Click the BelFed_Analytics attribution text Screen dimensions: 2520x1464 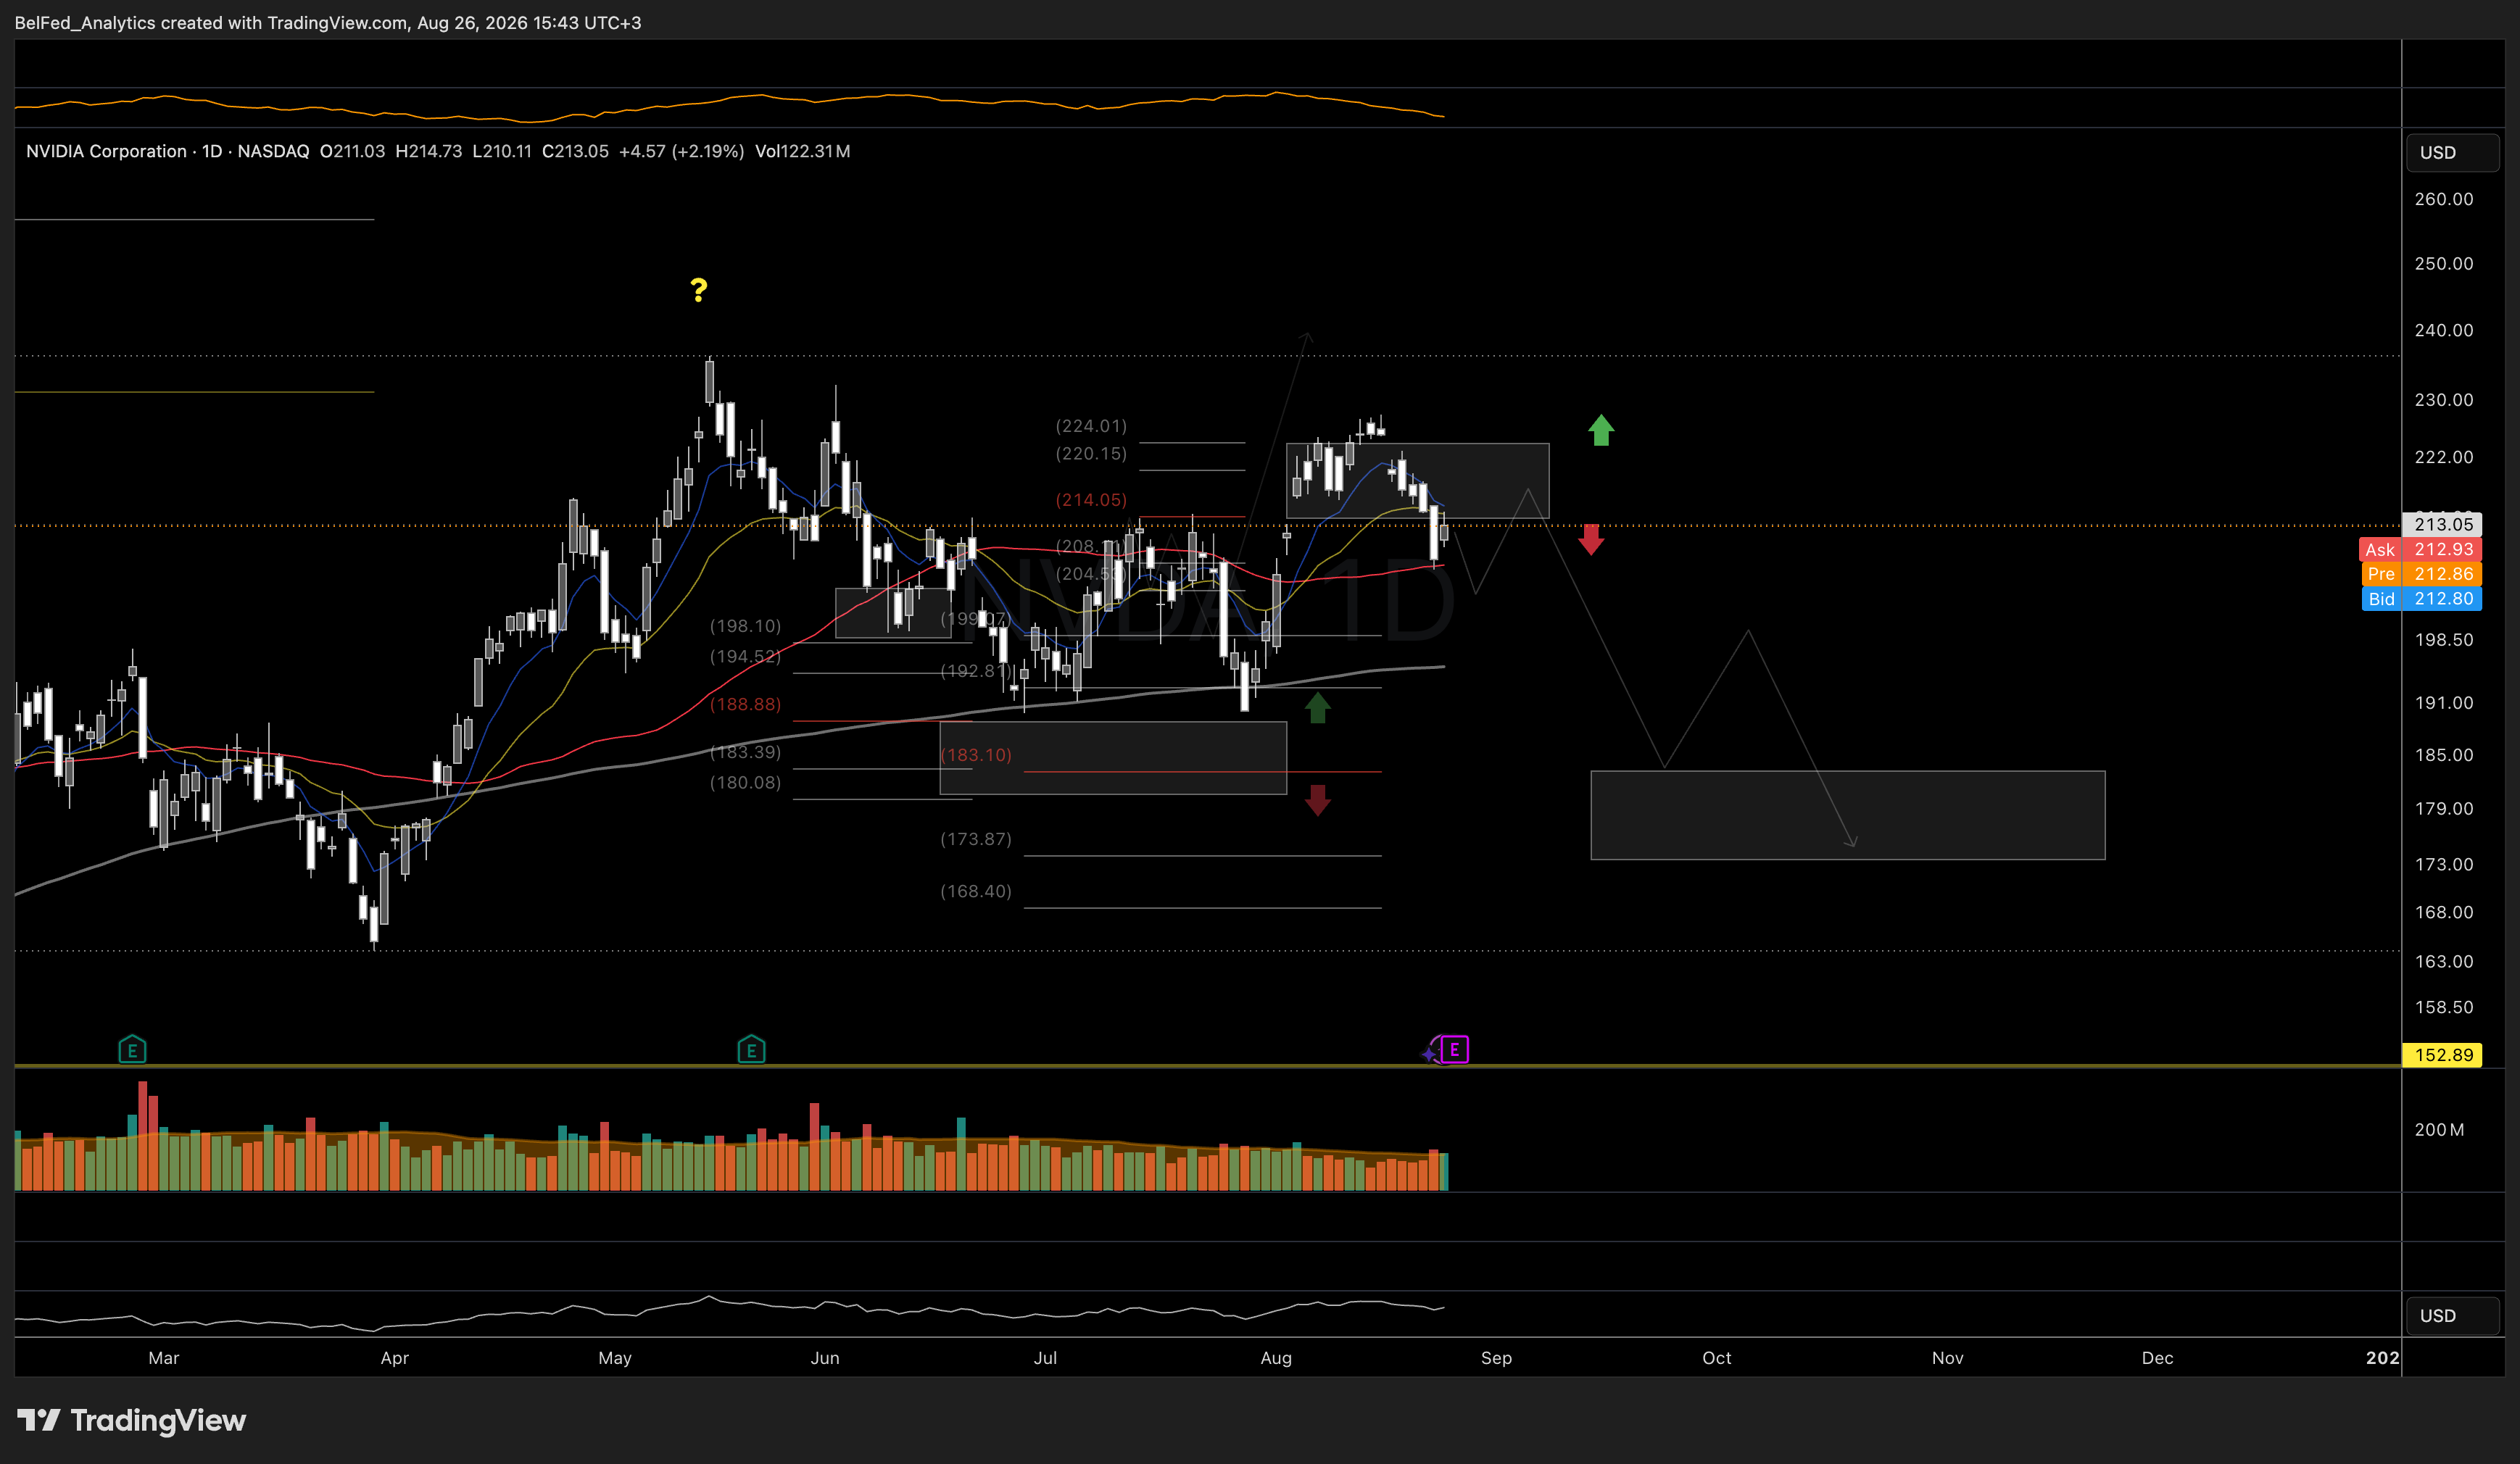pos(328,22)
